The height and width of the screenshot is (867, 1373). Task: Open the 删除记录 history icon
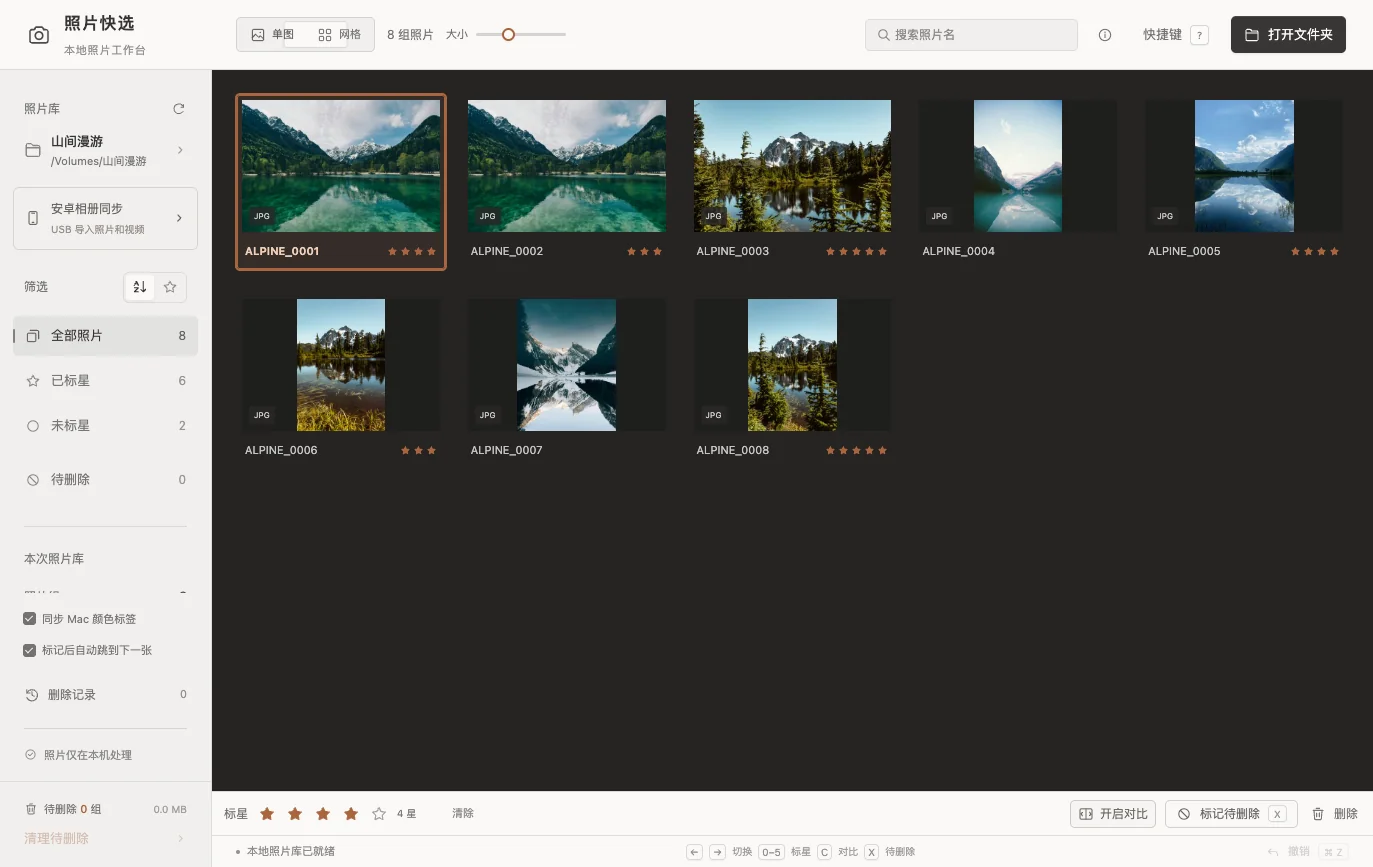32,695
